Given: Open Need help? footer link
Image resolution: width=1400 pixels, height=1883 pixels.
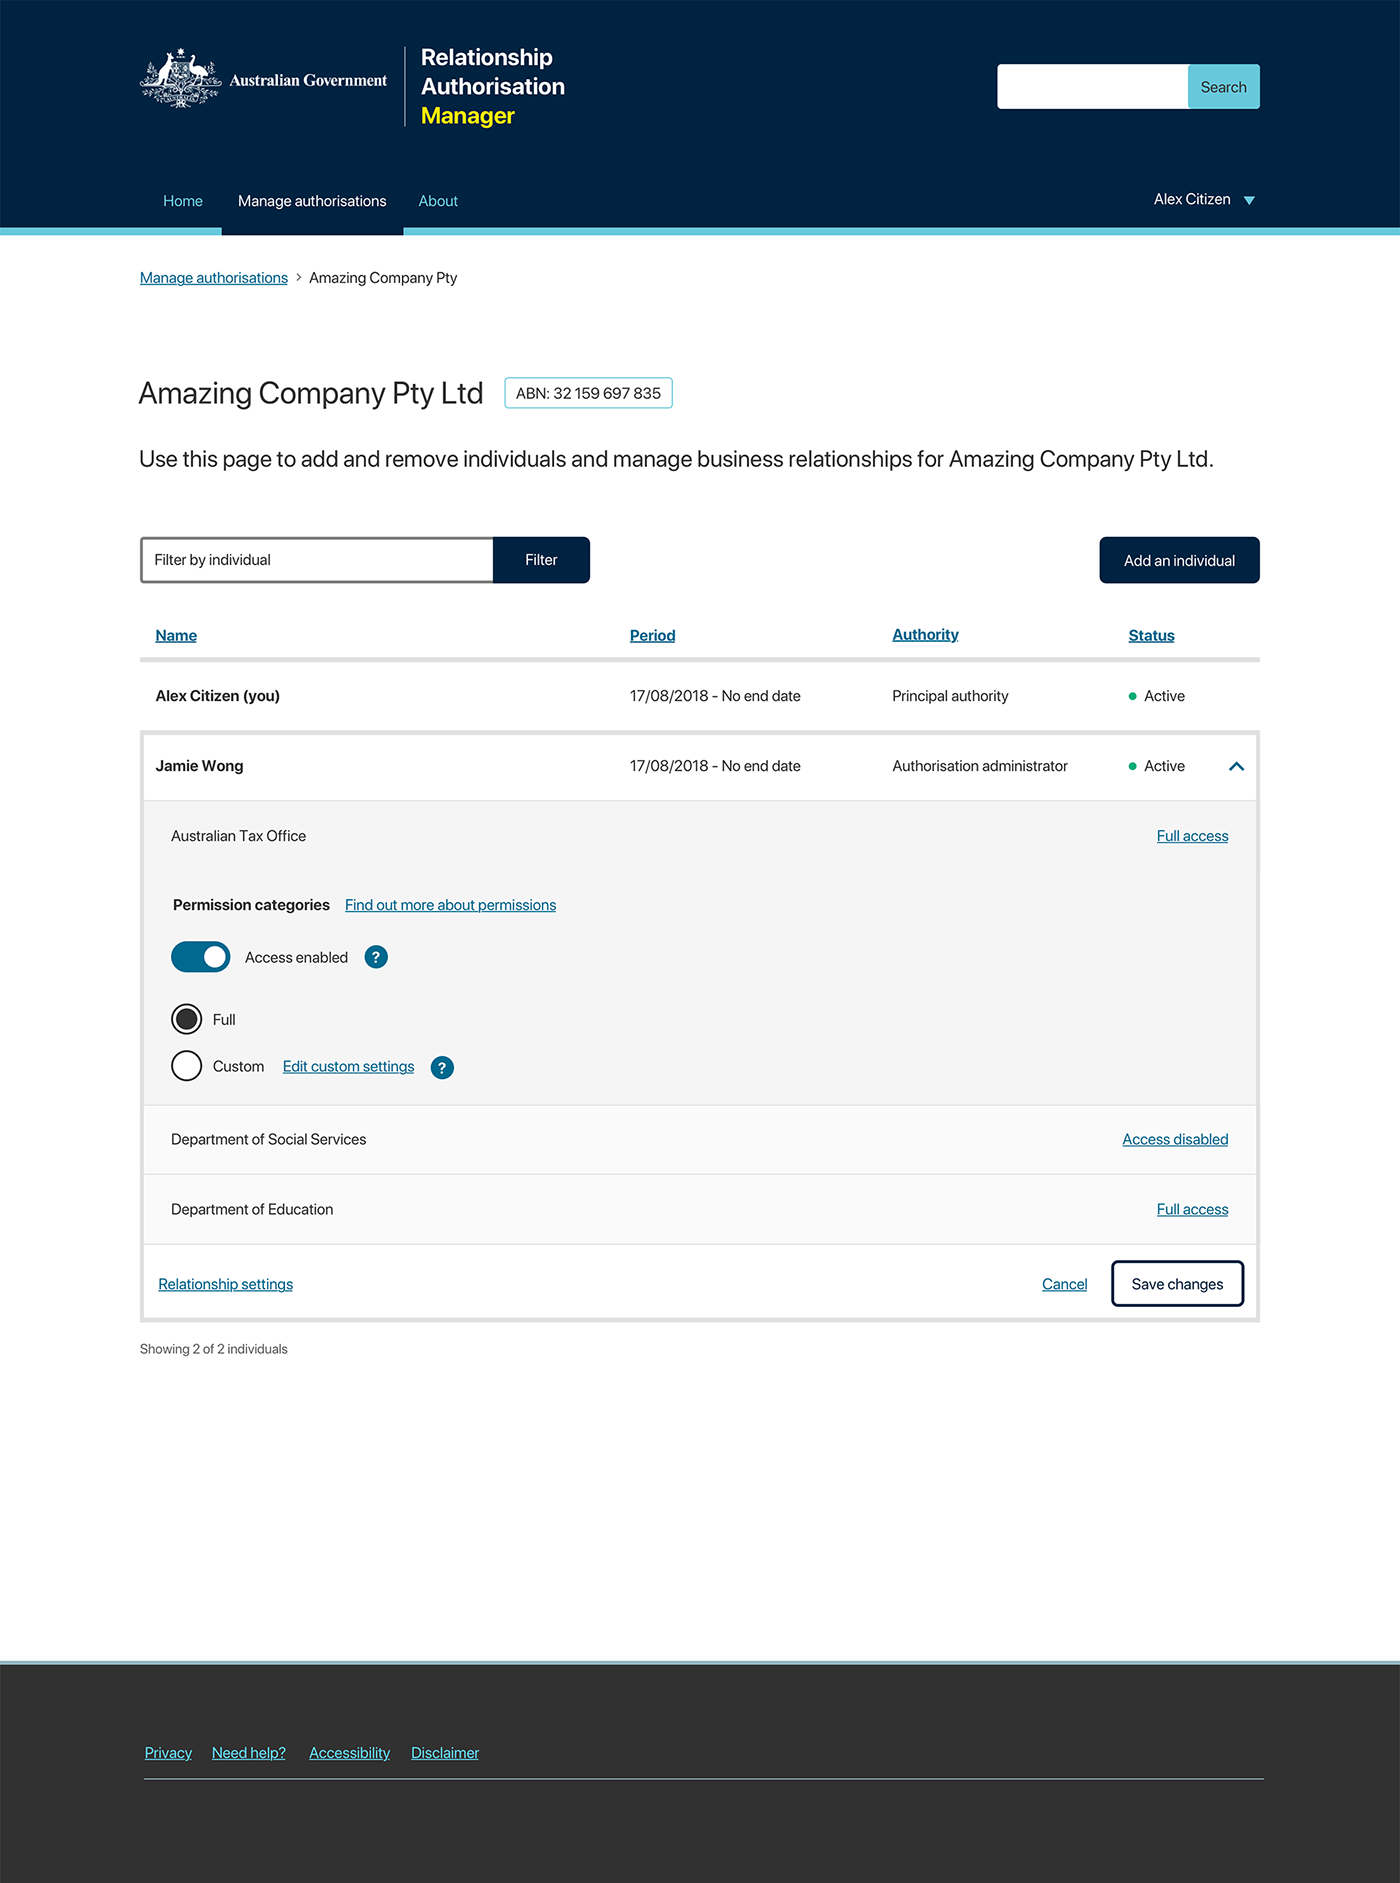Looking at the screenshot, I should tap(249, 1753).
